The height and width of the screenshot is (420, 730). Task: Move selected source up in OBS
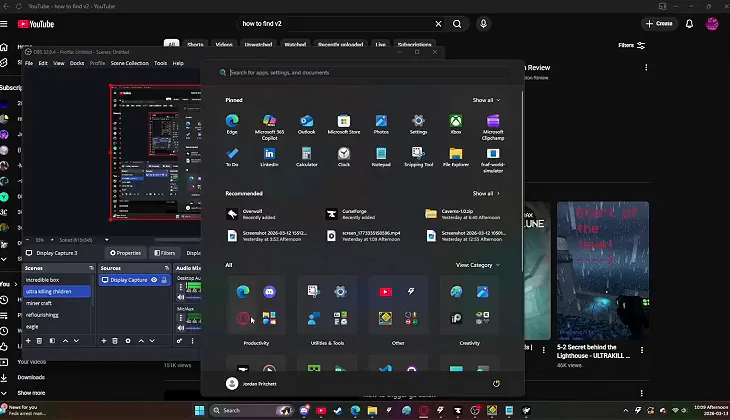point(141,341)
